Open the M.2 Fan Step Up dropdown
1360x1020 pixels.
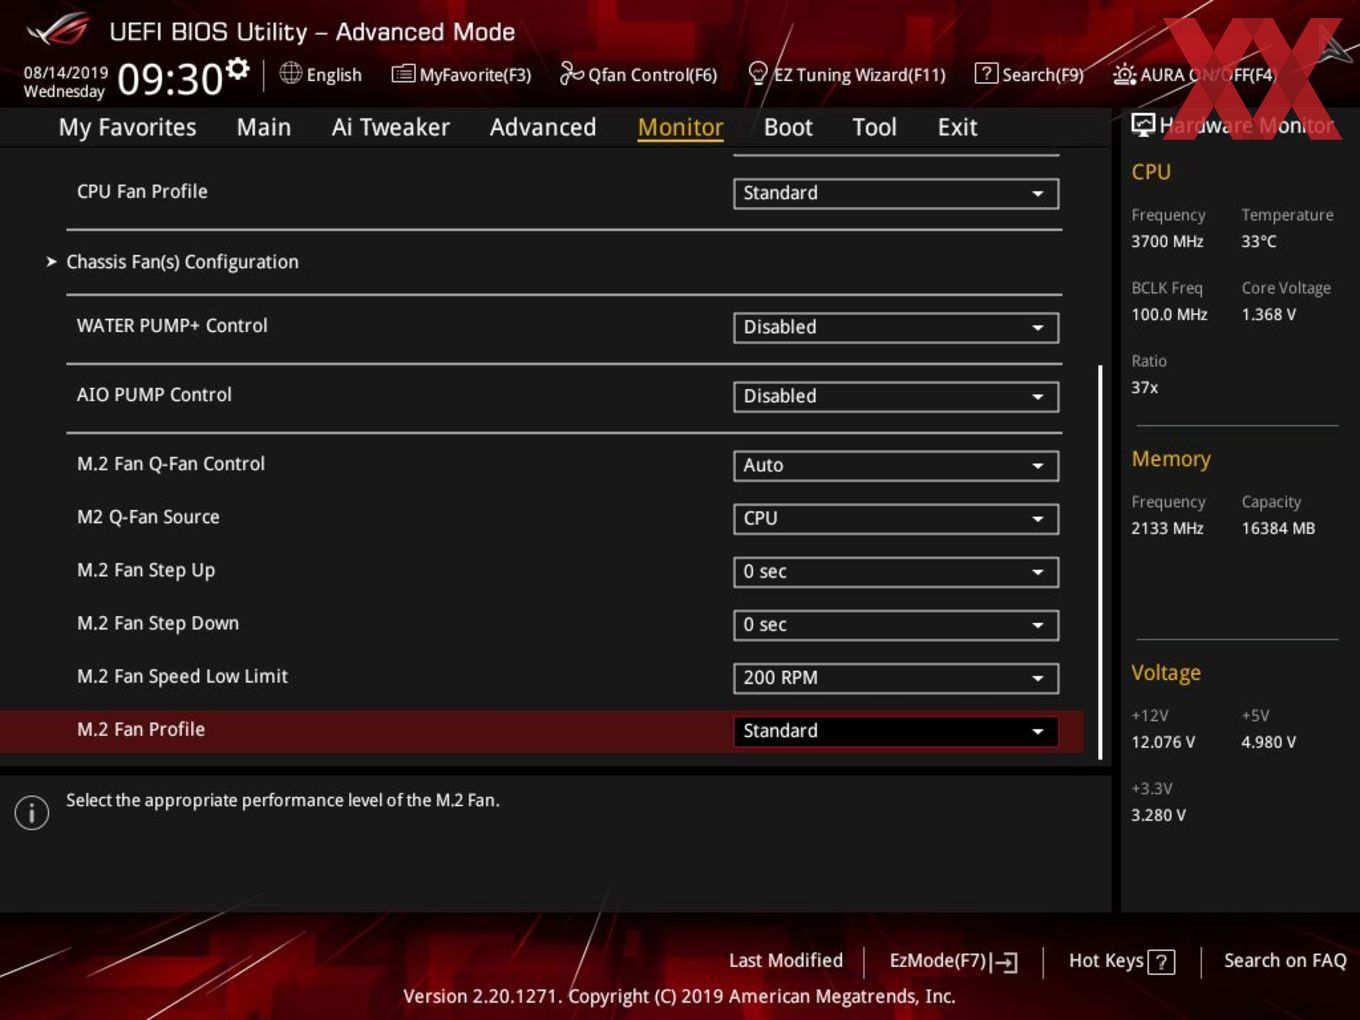895,571
